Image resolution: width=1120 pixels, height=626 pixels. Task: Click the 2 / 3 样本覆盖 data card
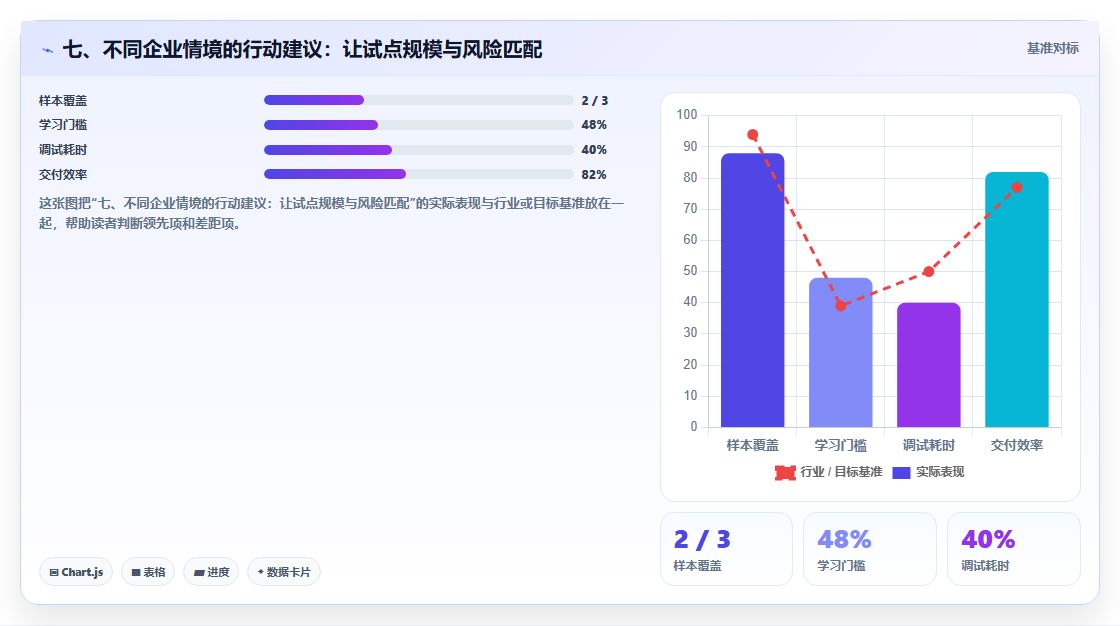point(726,549)
